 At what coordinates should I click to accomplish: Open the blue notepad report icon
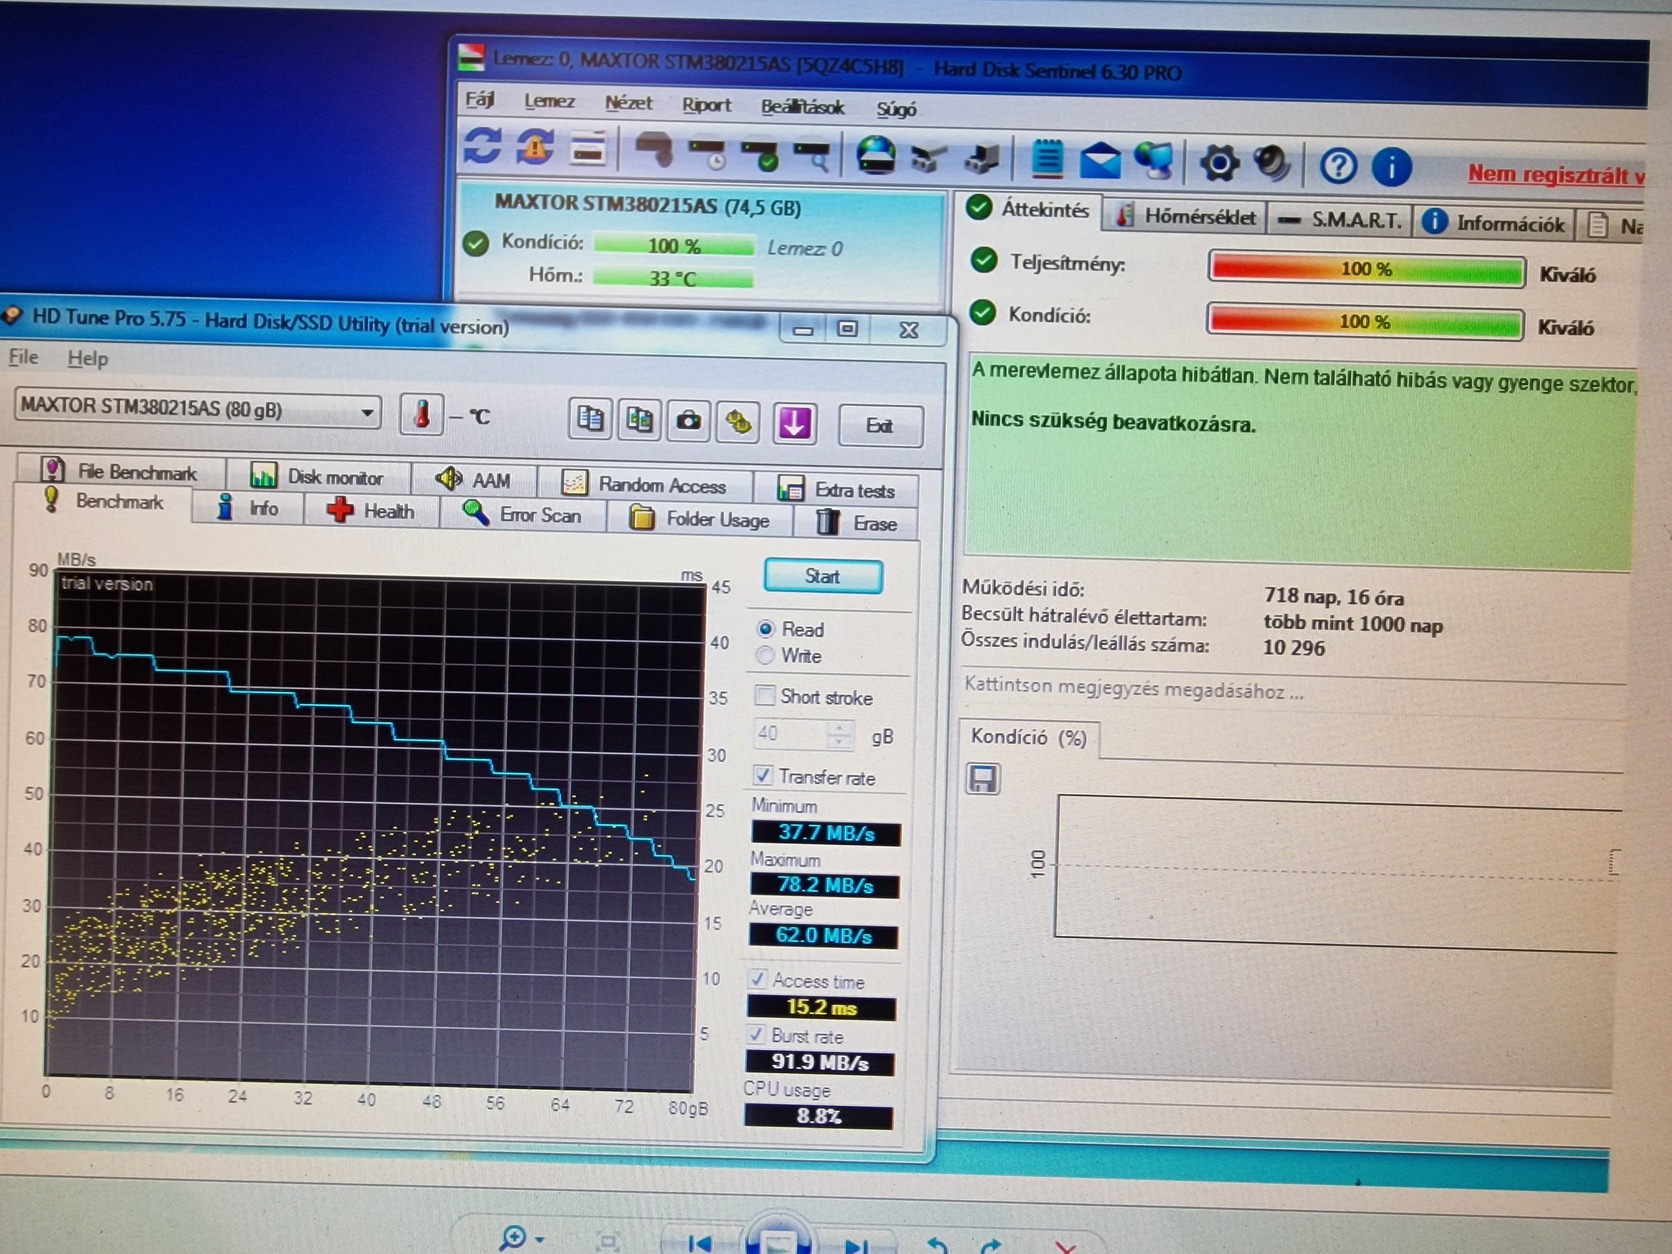(x=1046, y=159)
